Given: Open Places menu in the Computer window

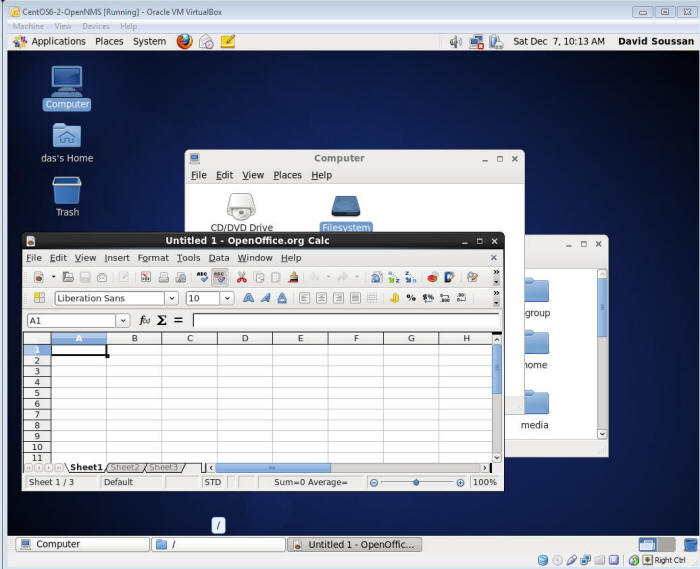Looking at the screenshot, I should pos(288,175).
